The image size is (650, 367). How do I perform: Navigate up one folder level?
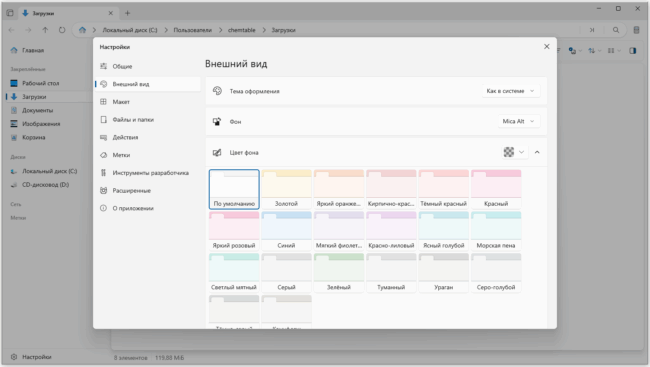tap(45, 30)
